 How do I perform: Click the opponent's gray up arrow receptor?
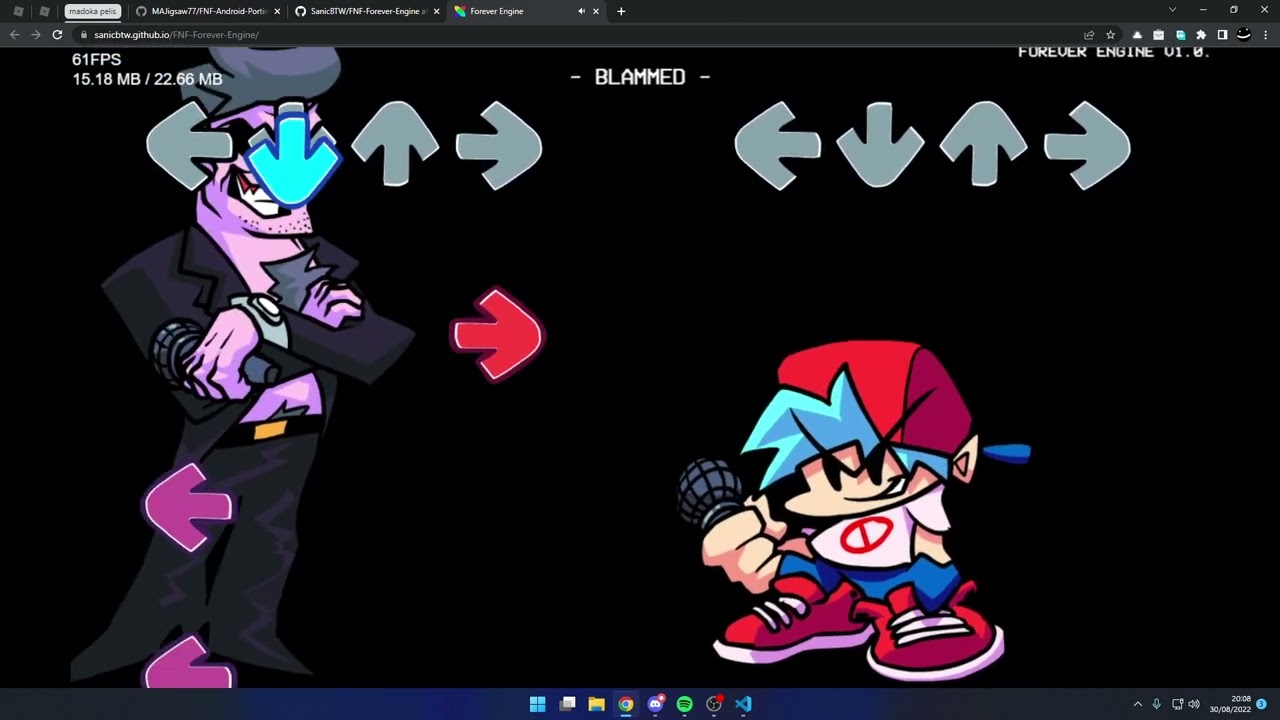[x=395, y=144]
